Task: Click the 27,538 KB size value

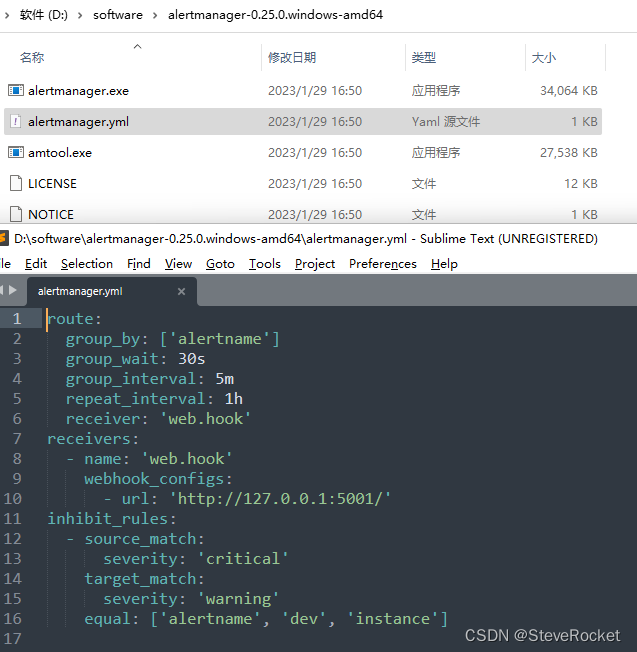Action: (568, 153)
